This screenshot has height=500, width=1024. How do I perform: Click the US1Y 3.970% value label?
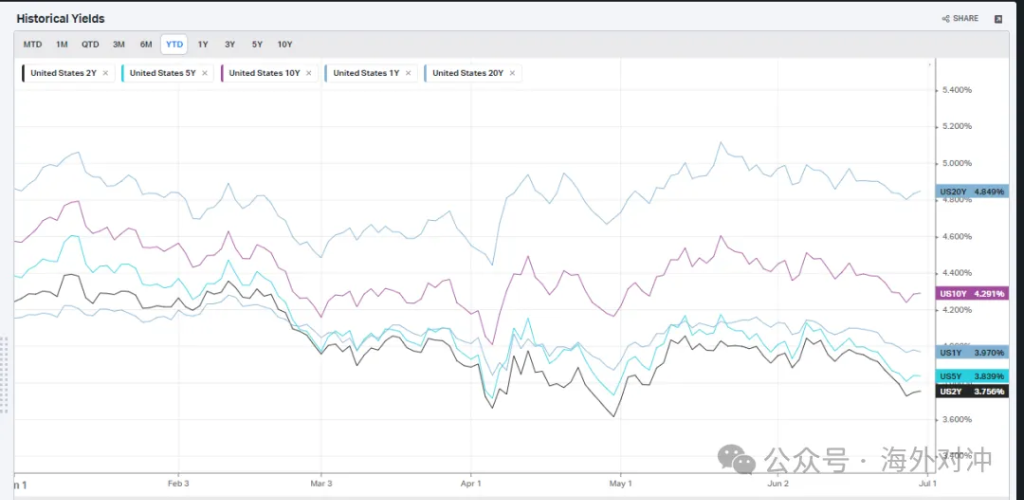972,352
